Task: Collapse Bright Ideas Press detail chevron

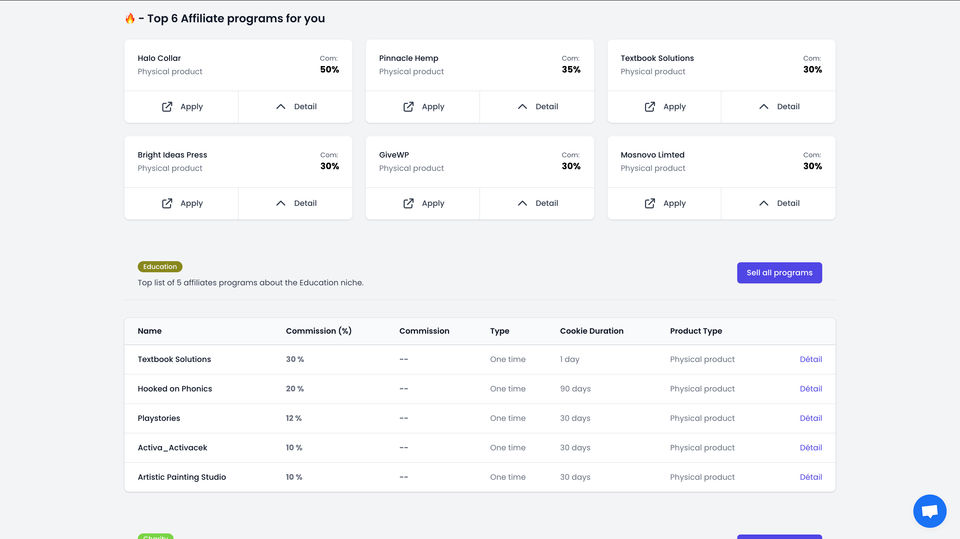Action: click(x=280, y=203)
